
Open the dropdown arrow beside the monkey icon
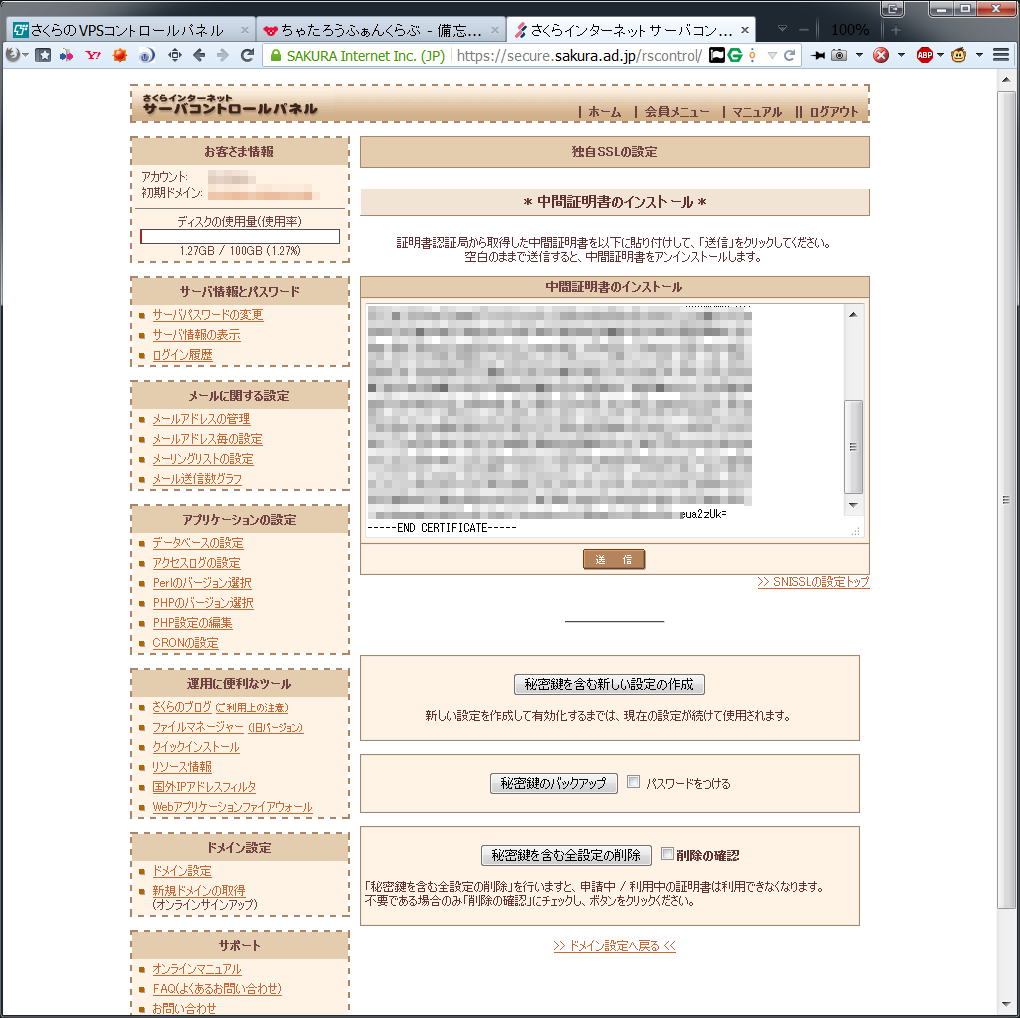pos(979,55)
